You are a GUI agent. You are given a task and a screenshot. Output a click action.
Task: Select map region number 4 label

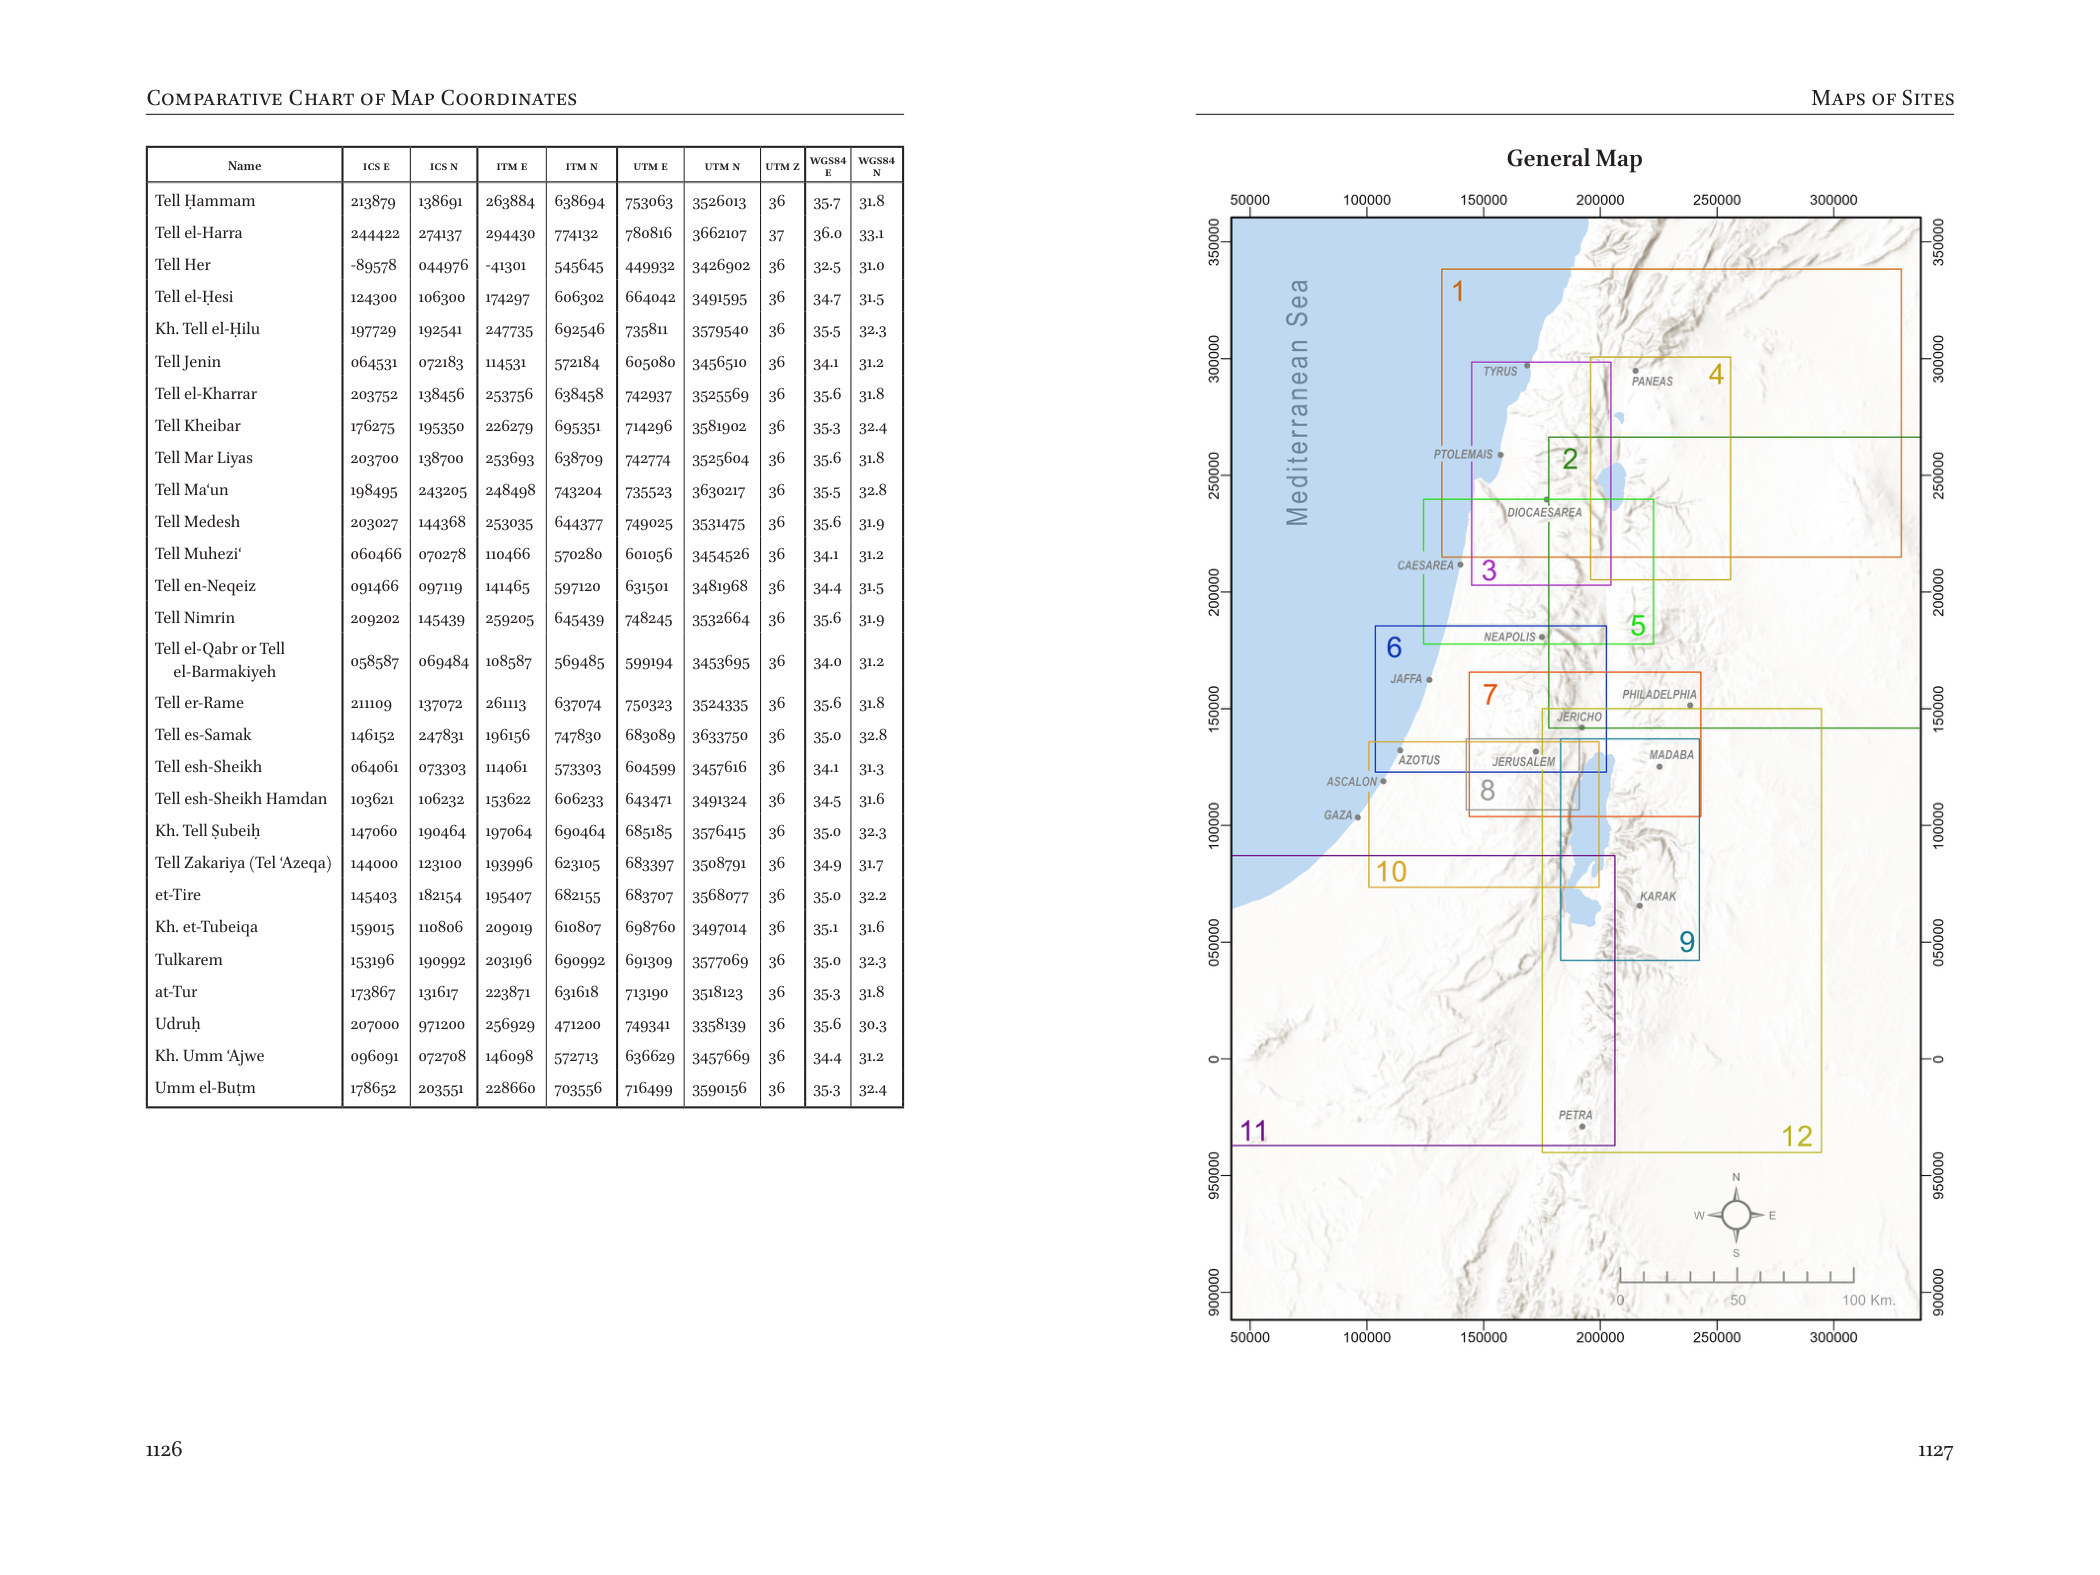click(x=1716, y=374)
